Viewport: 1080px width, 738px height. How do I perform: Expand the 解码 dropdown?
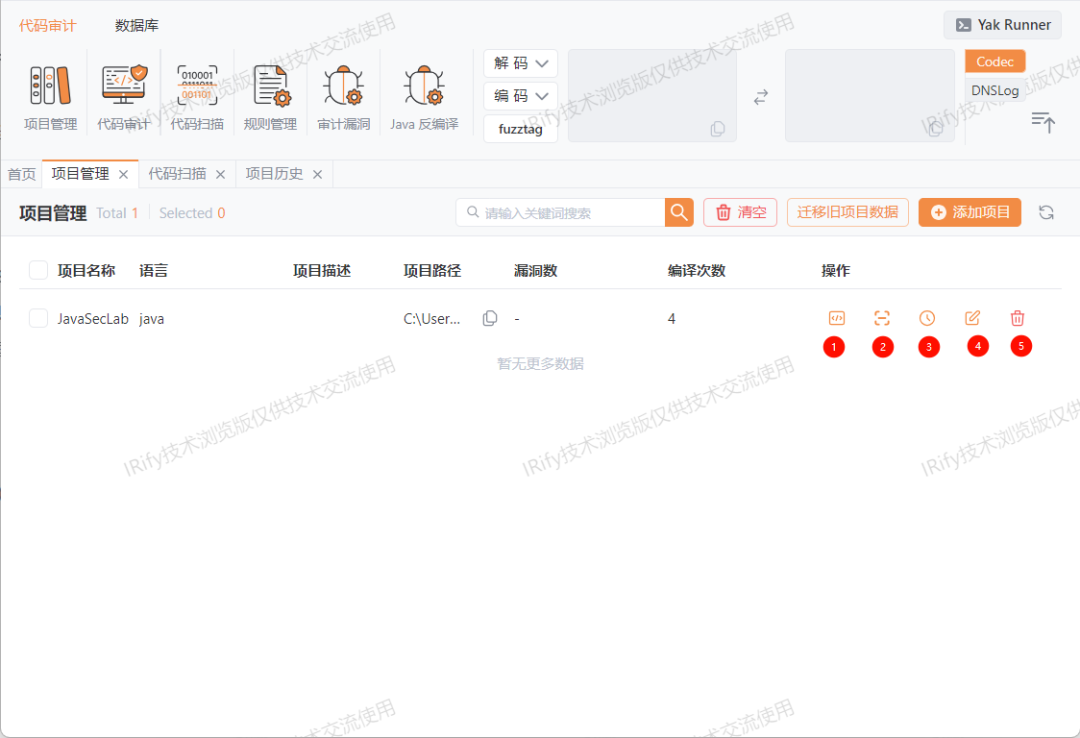521,63
